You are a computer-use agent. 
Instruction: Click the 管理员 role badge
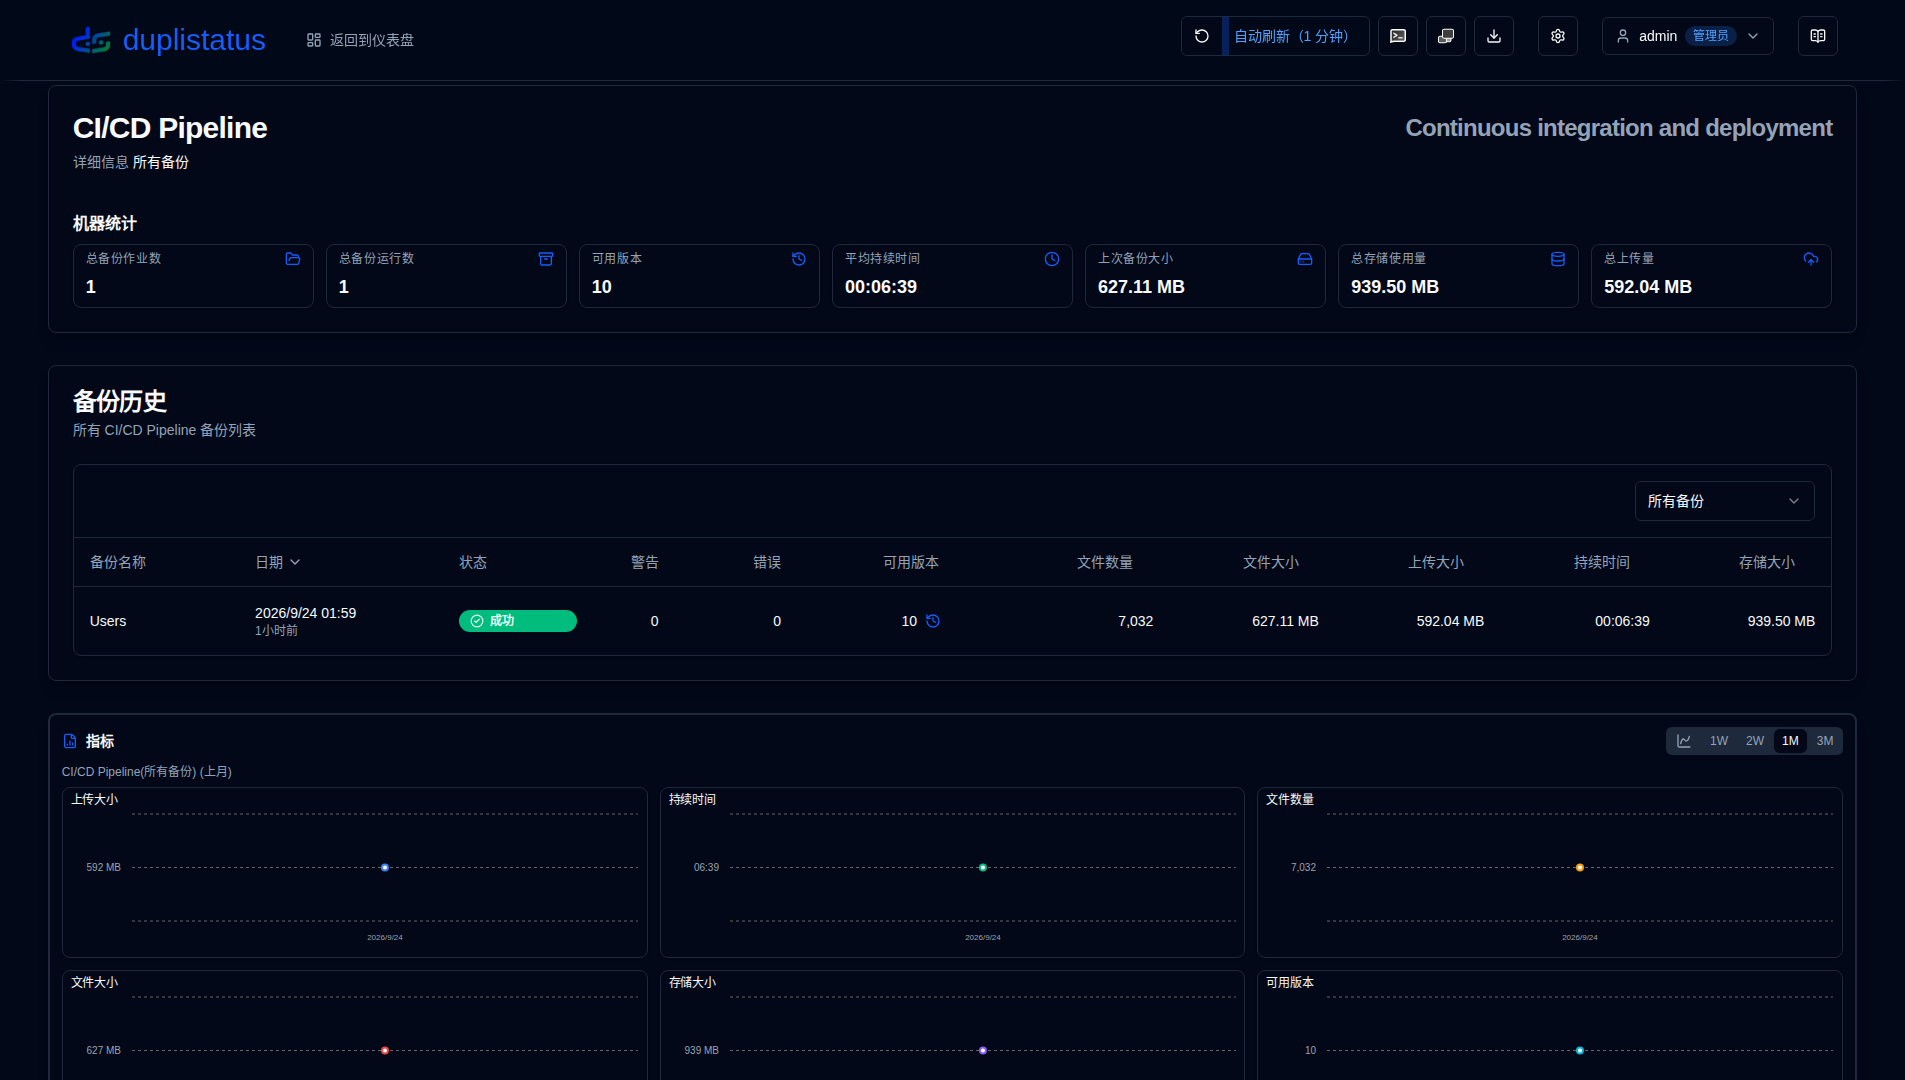pos(1711,36)
